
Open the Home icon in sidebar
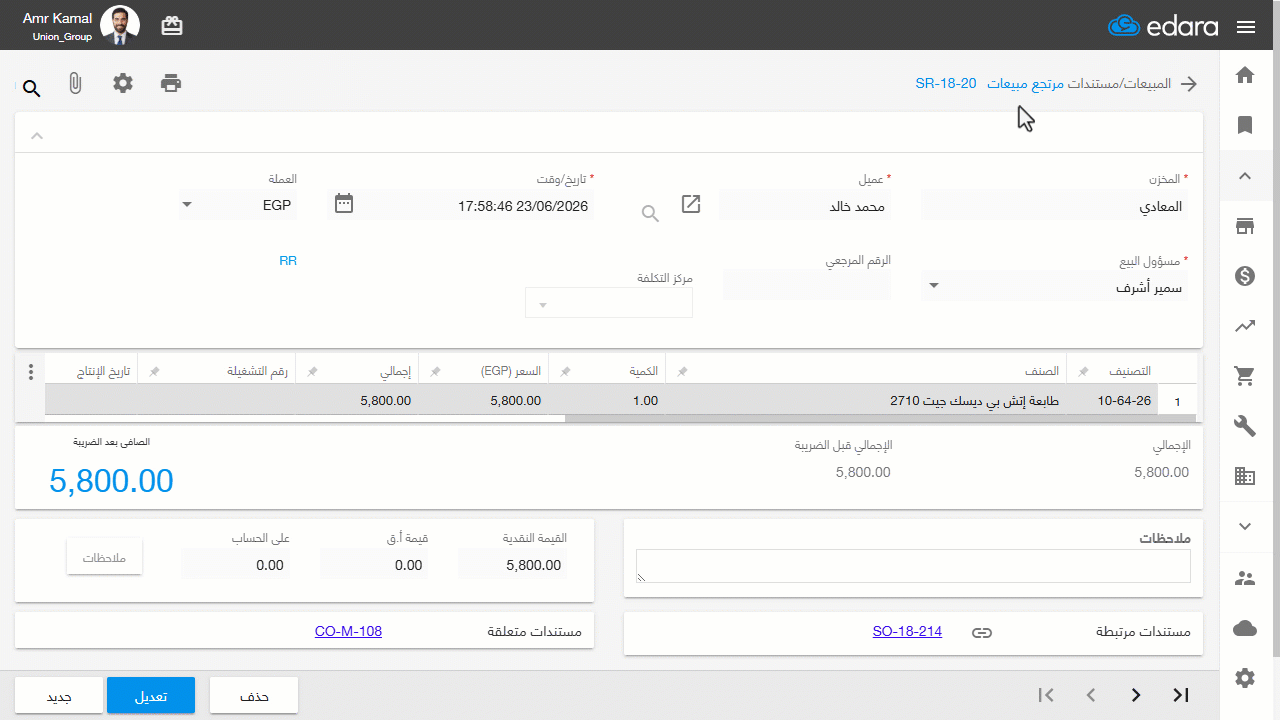[x=1245, y=75]
